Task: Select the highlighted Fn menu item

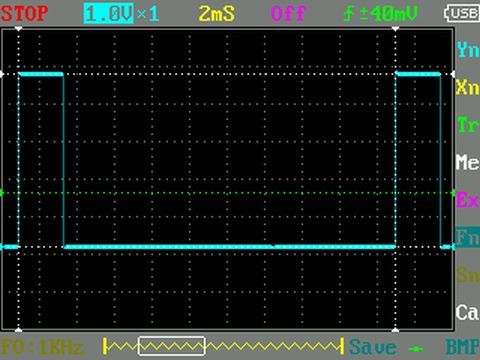Action: click(467, 237)
